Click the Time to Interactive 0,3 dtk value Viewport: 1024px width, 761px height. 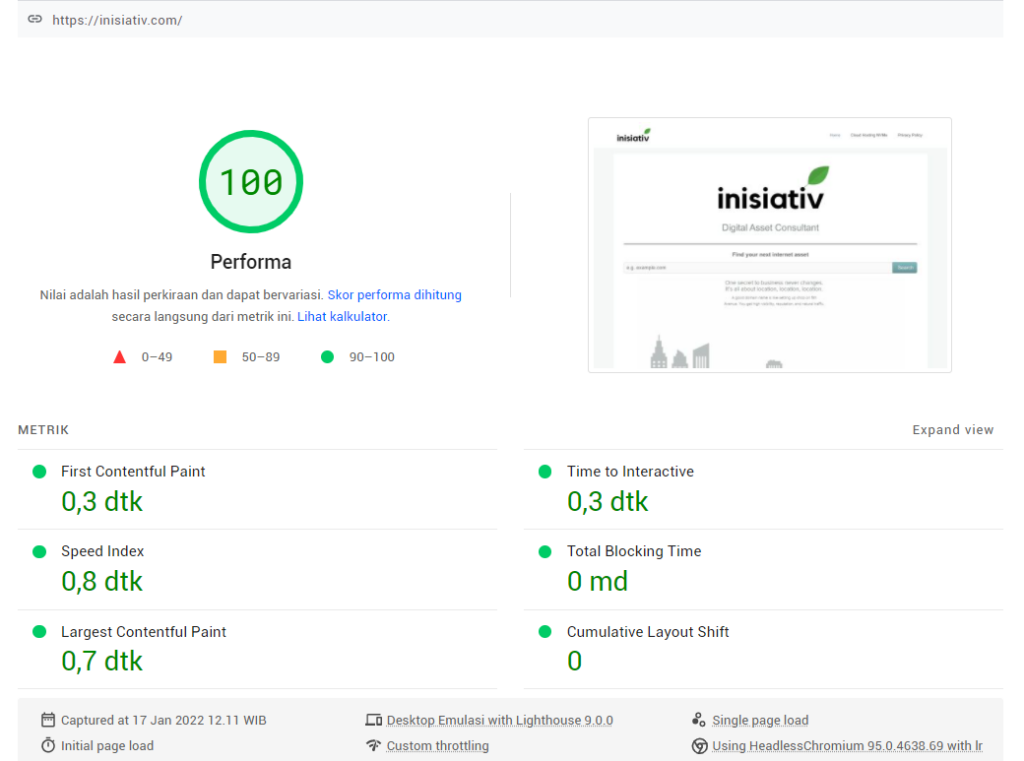(607, 502)
